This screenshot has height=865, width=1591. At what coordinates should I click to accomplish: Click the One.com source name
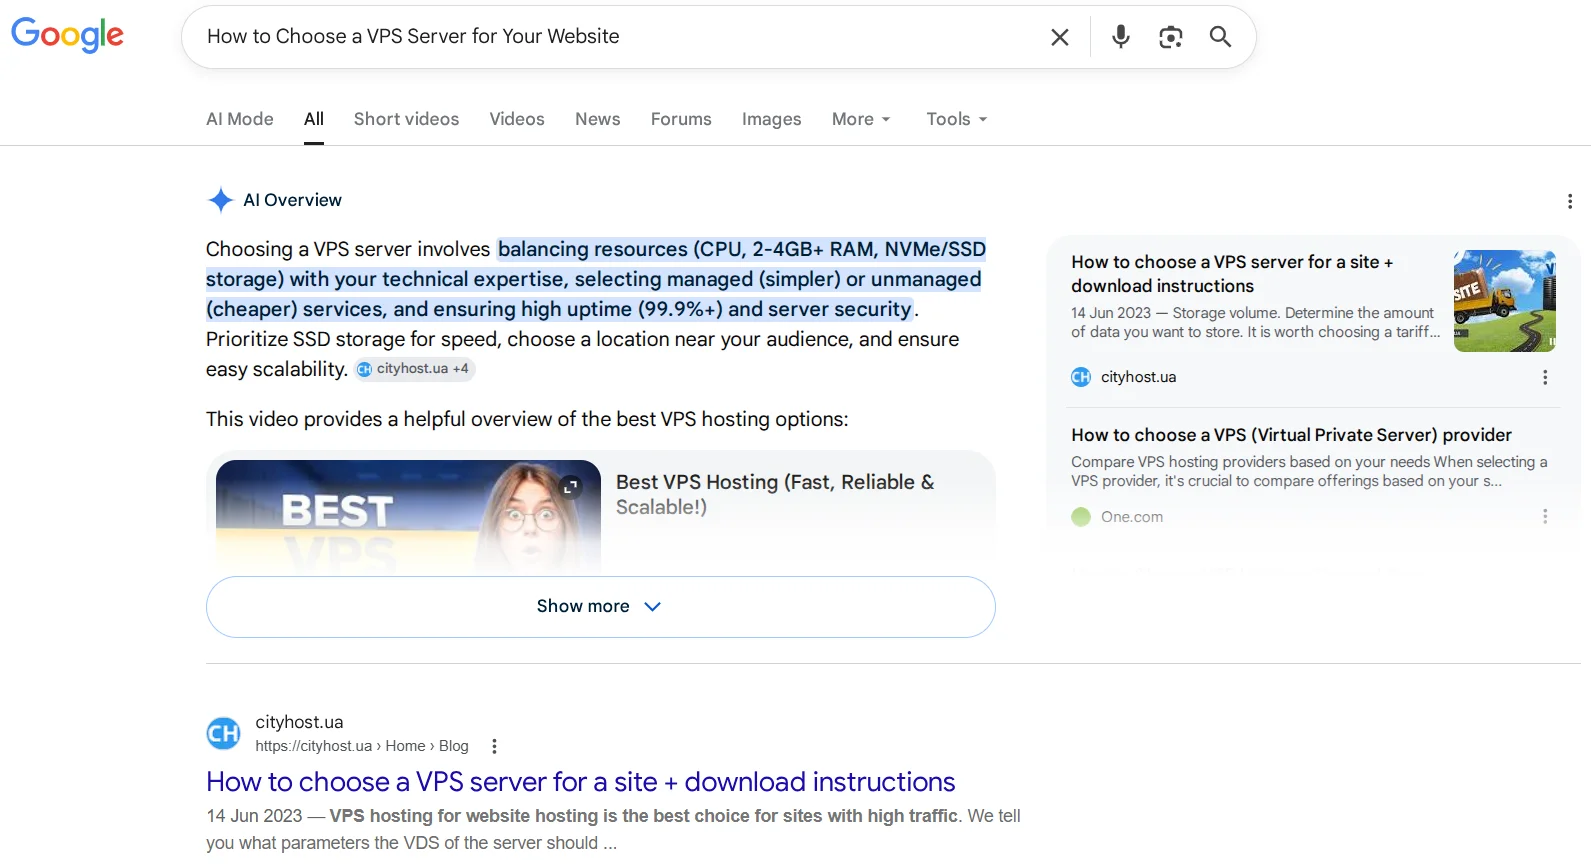point(1132,517)
